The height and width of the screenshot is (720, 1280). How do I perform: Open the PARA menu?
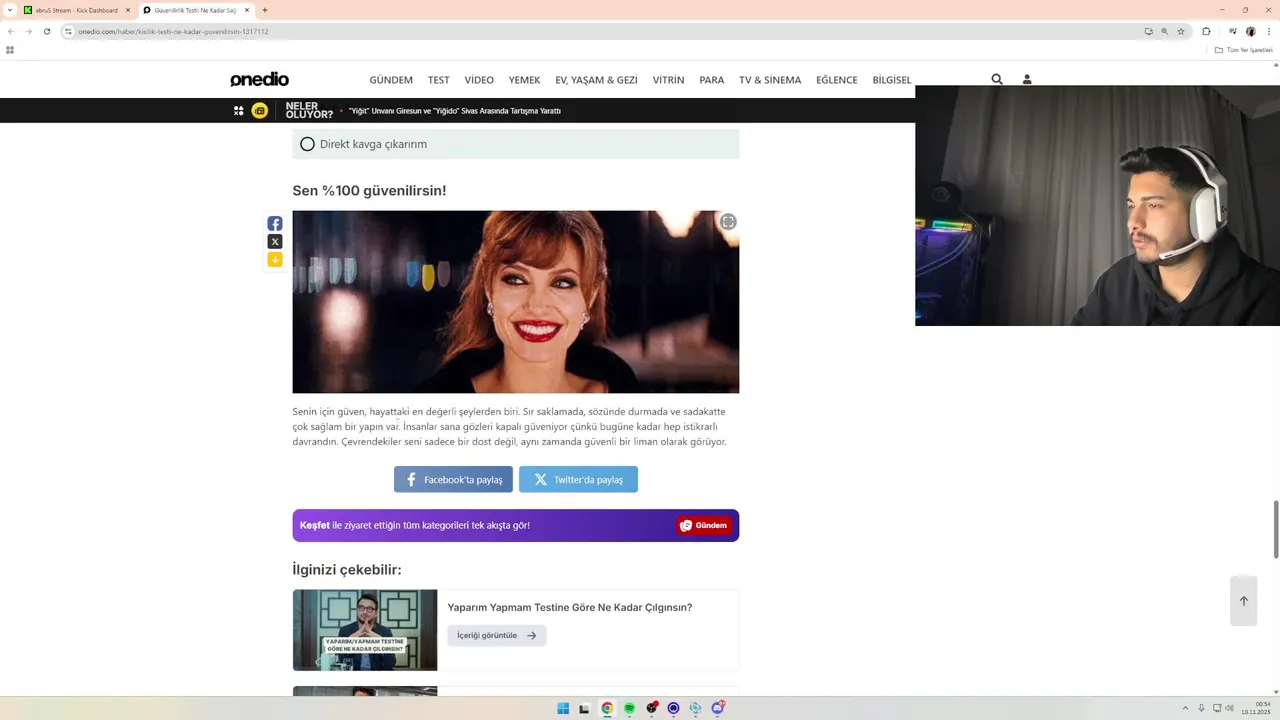pos(712,80)
